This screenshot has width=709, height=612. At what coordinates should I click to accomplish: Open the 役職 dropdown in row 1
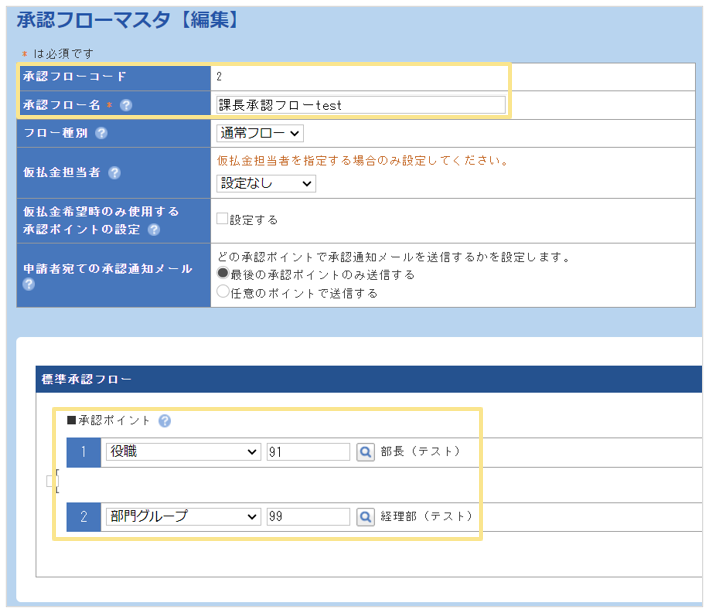(182, 452)
